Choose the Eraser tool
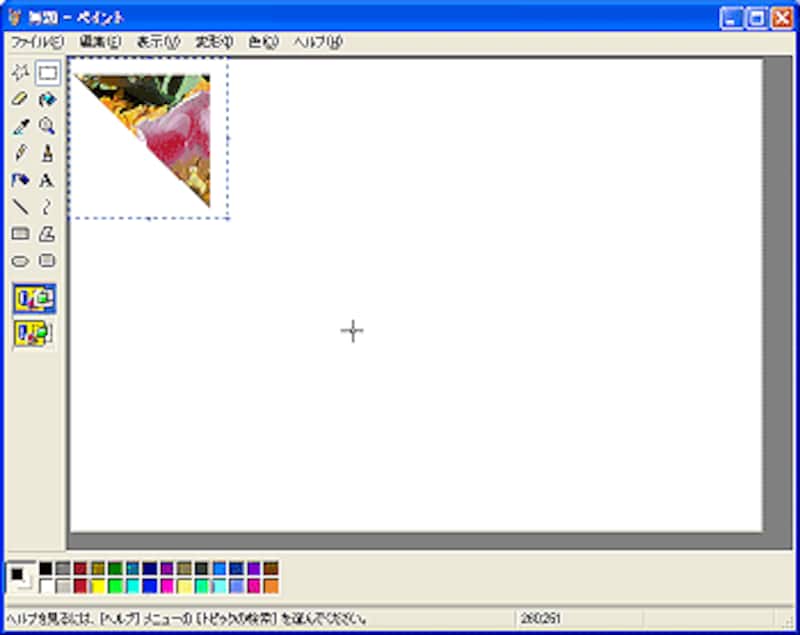The height and width of the screenshot is (635, 800). pyautogui.click(x=20, y=99)
